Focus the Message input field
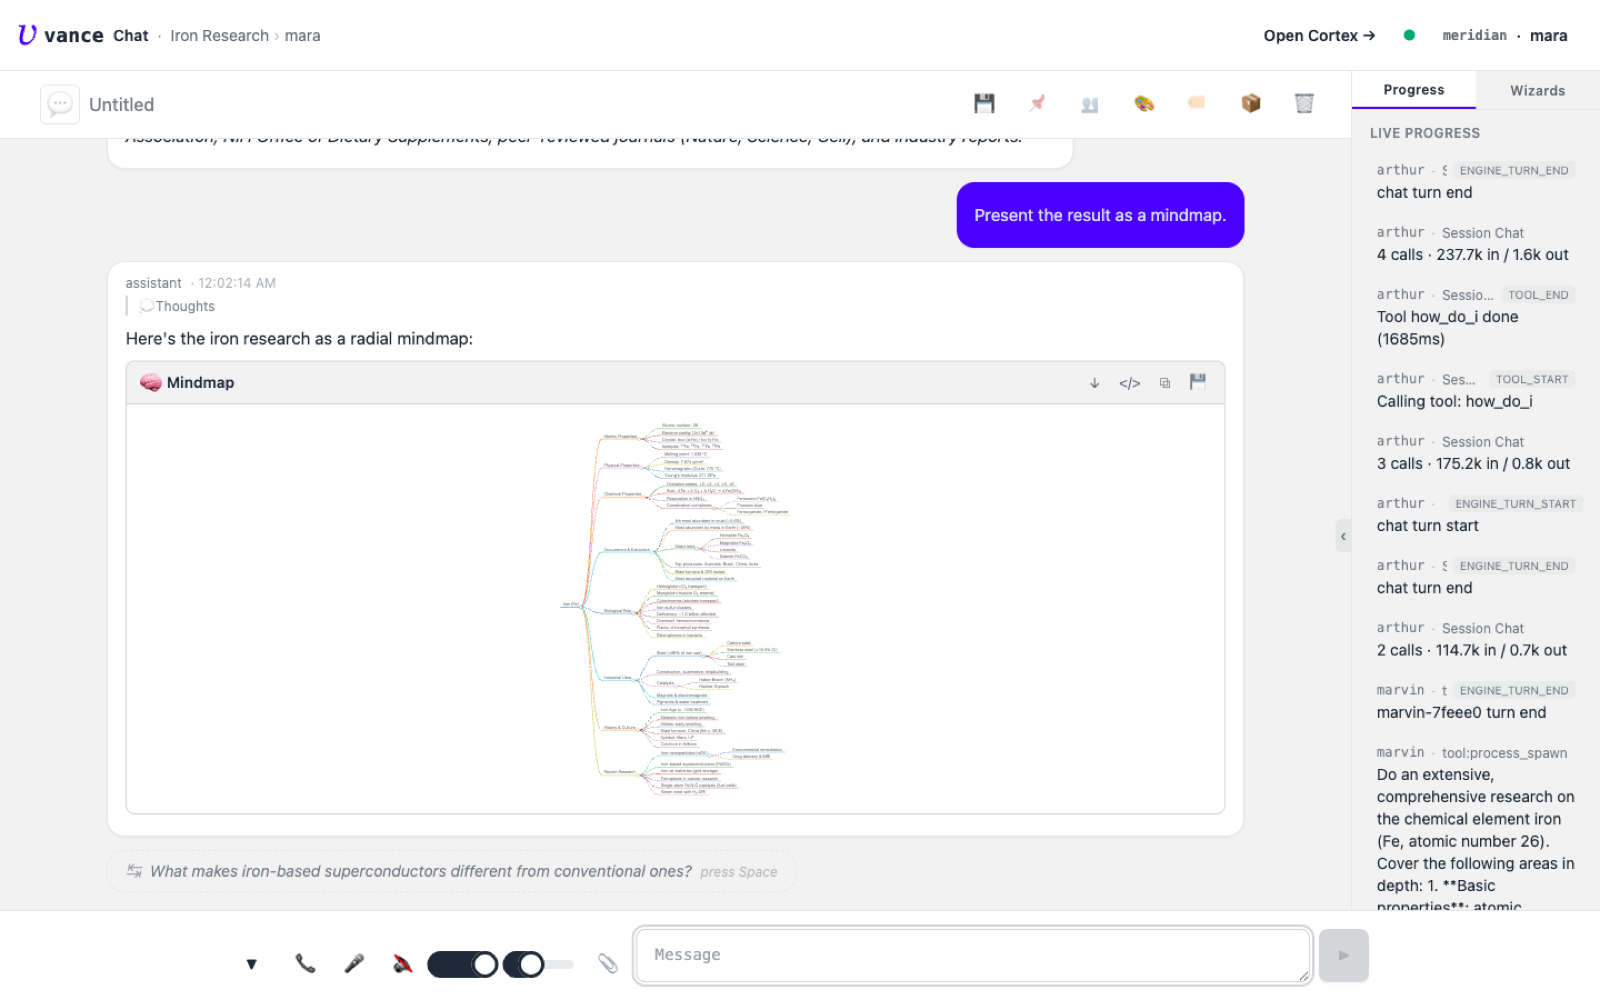1600x1000 pixels. click(972, 955)
